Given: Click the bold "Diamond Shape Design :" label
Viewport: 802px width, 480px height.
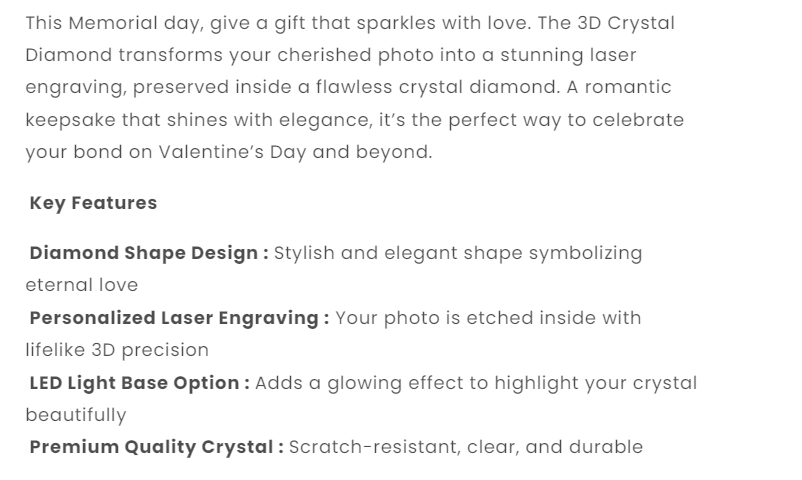Looking at the screenshot, I should click(x=149, y=253).
